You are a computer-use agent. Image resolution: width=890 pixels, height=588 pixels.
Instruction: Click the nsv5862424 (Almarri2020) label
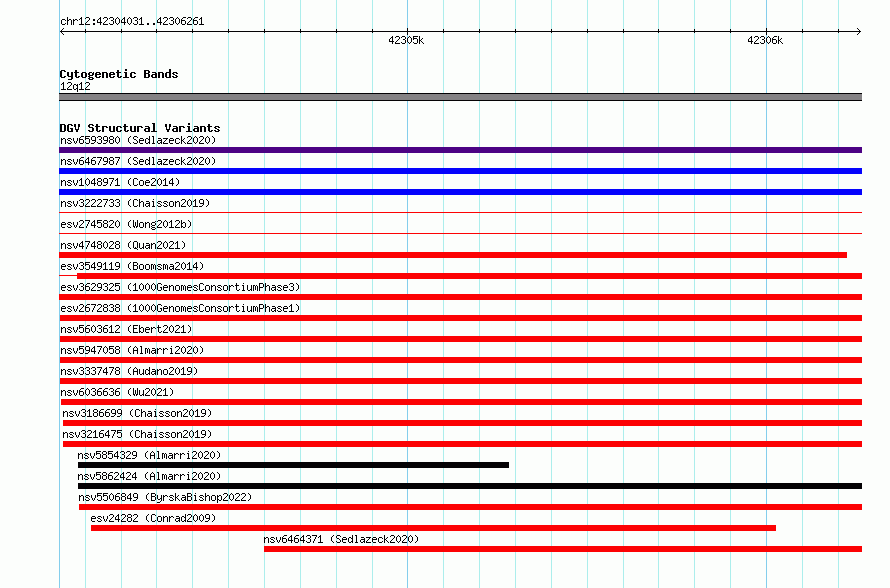coord(149,476)
